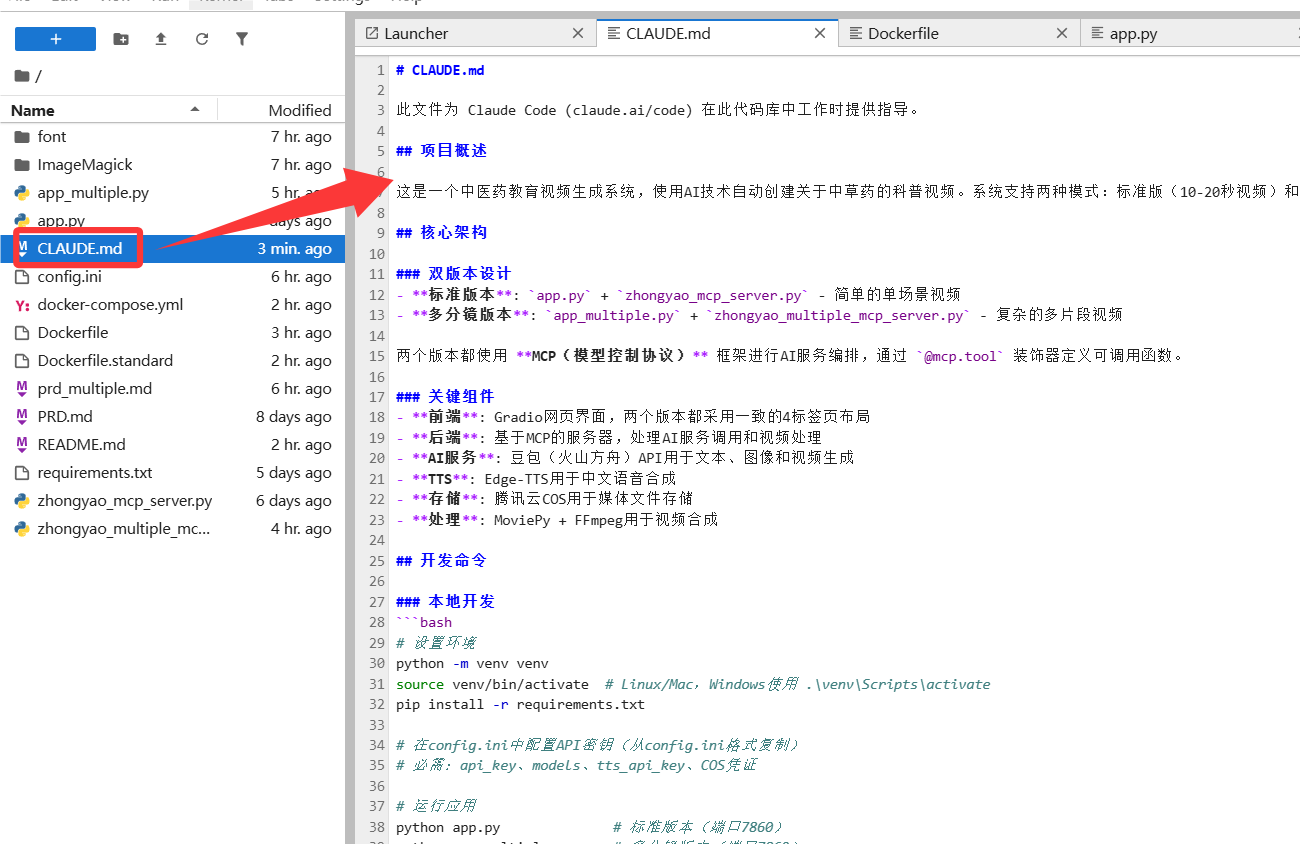Close the Dockerfile tab
The image size is (1300, 844).
point(1062,33)
